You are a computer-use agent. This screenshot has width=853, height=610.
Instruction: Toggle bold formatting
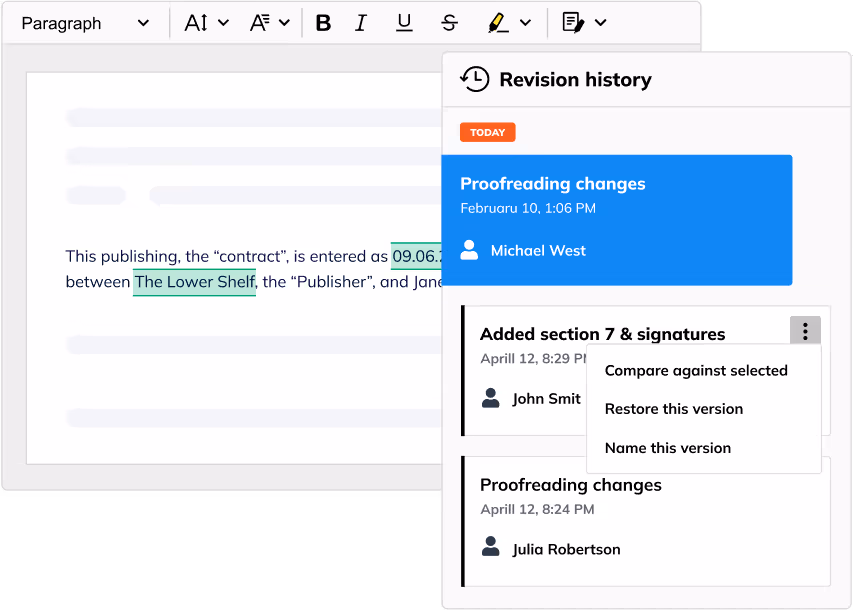pos(323,23)
